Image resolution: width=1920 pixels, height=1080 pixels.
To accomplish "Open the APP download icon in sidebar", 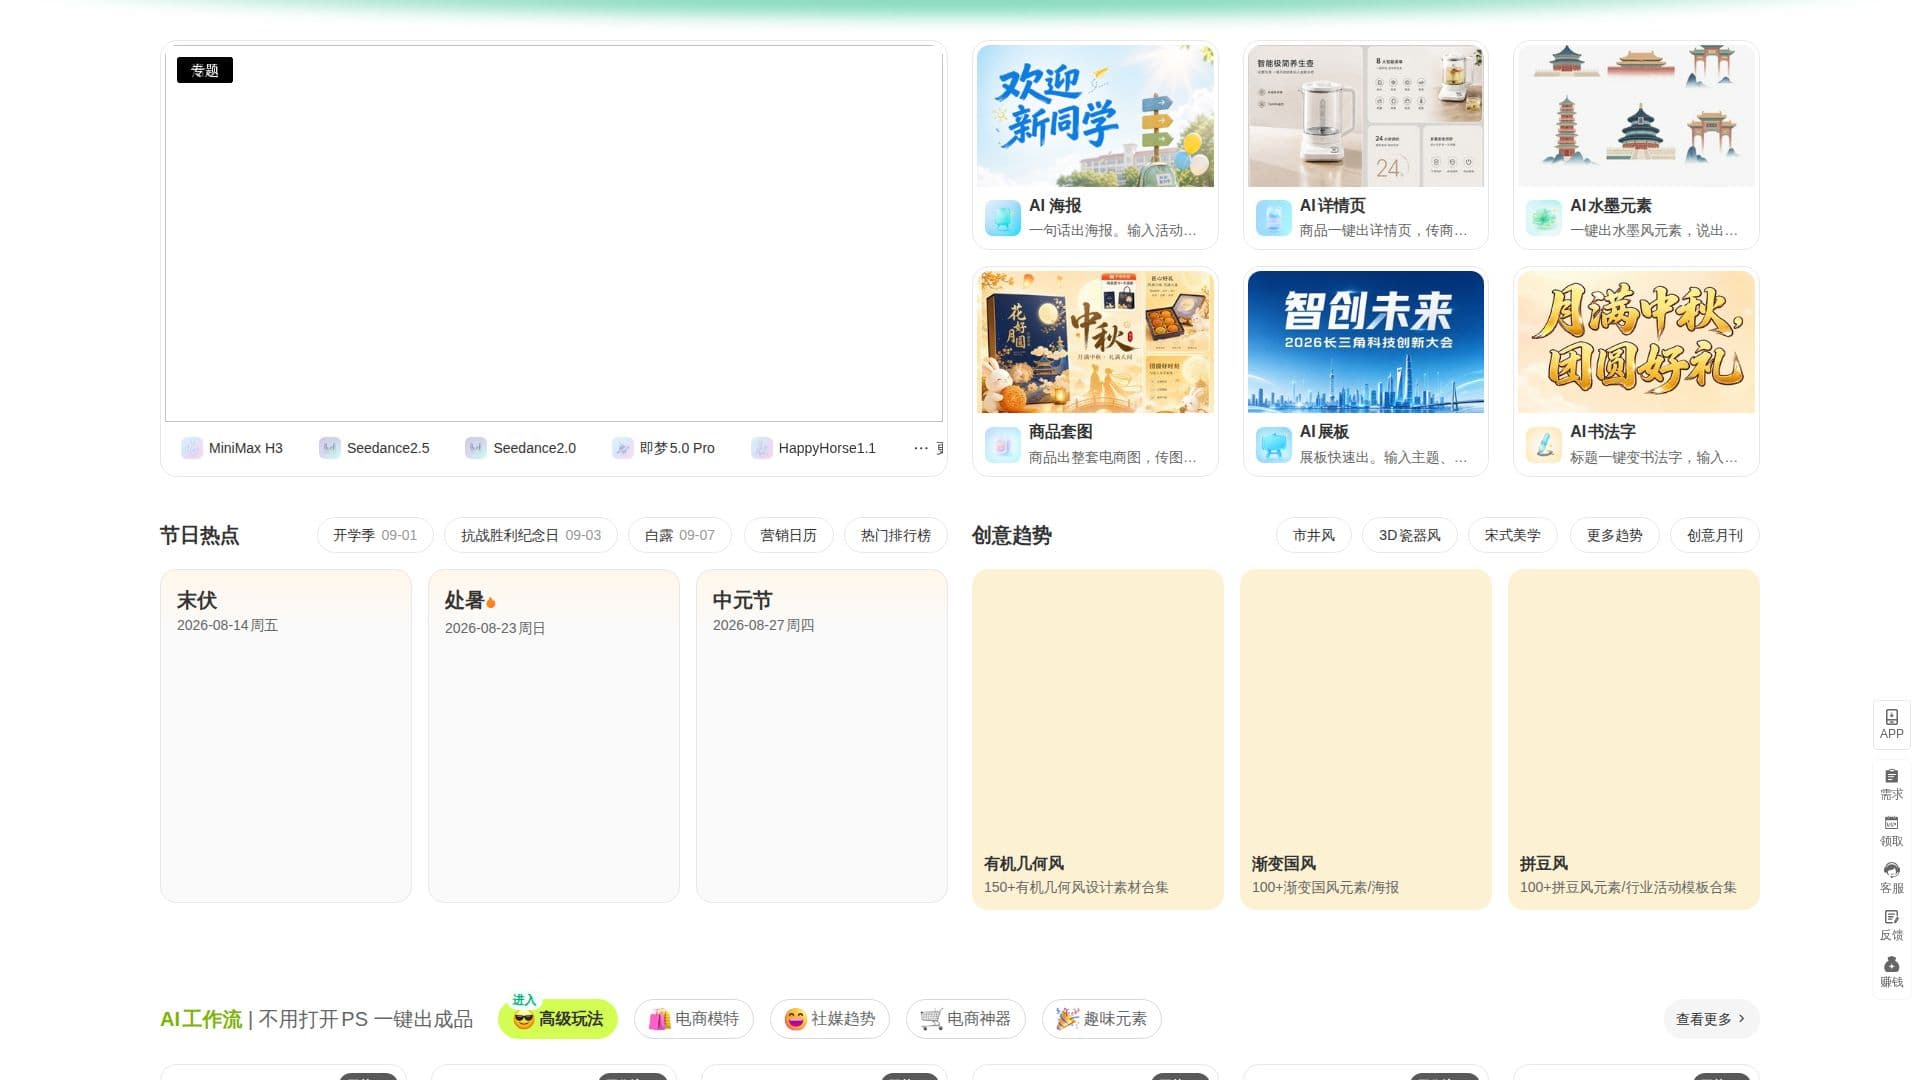I will [1891, 717].
